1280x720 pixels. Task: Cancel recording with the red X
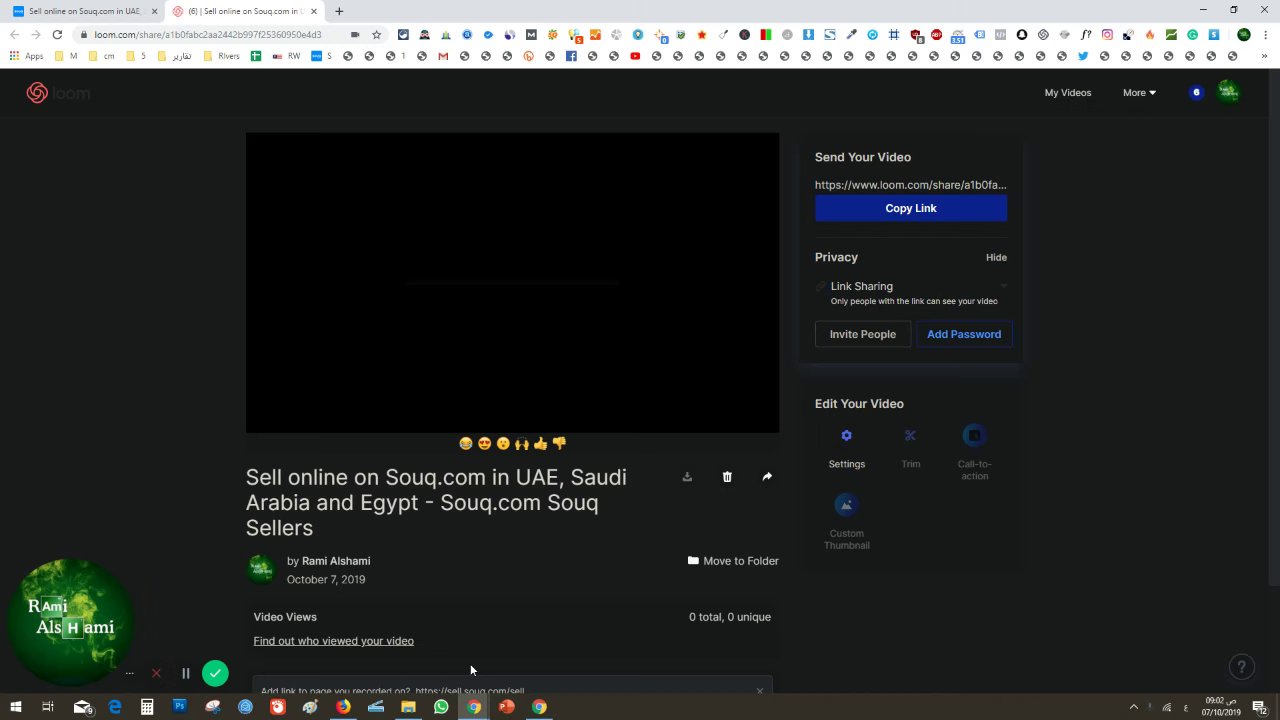coord(156,673)
